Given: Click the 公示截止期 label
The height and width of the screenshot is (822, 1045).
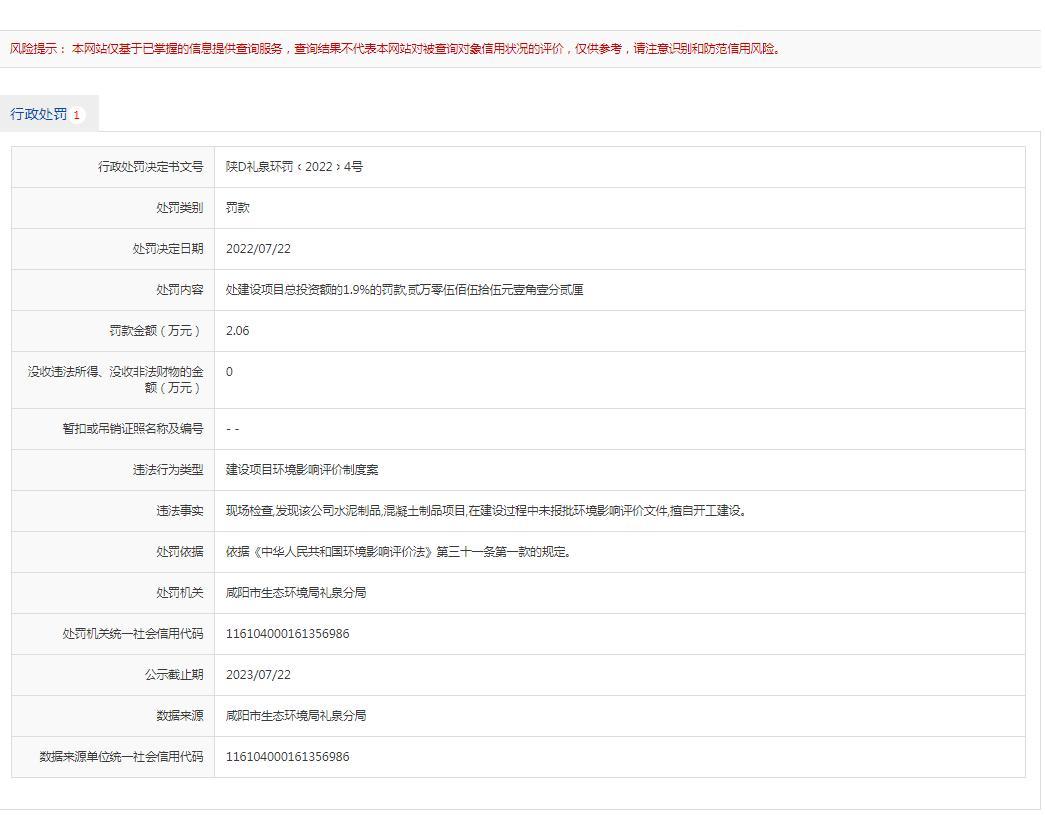Looking at the screenshot, I should pyautogui.click(x=174, y=675).
